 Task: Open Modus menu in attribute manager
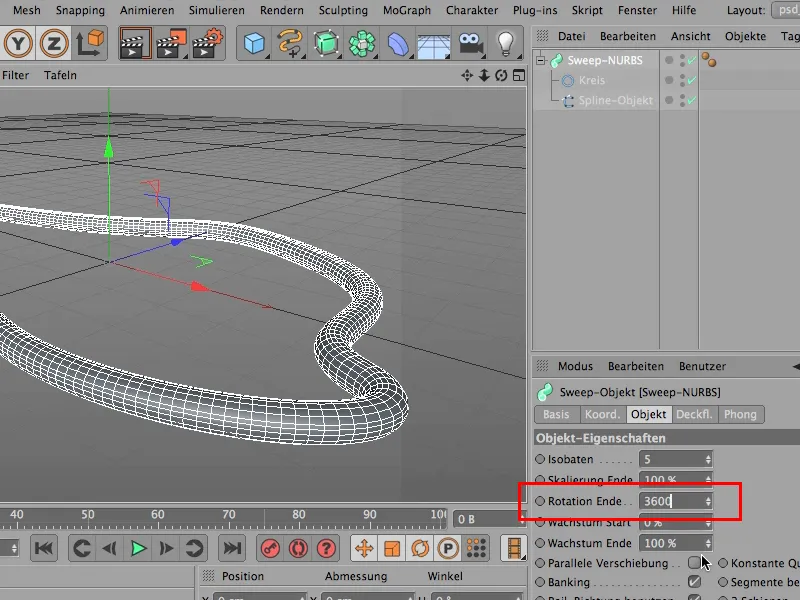[575, 366]
